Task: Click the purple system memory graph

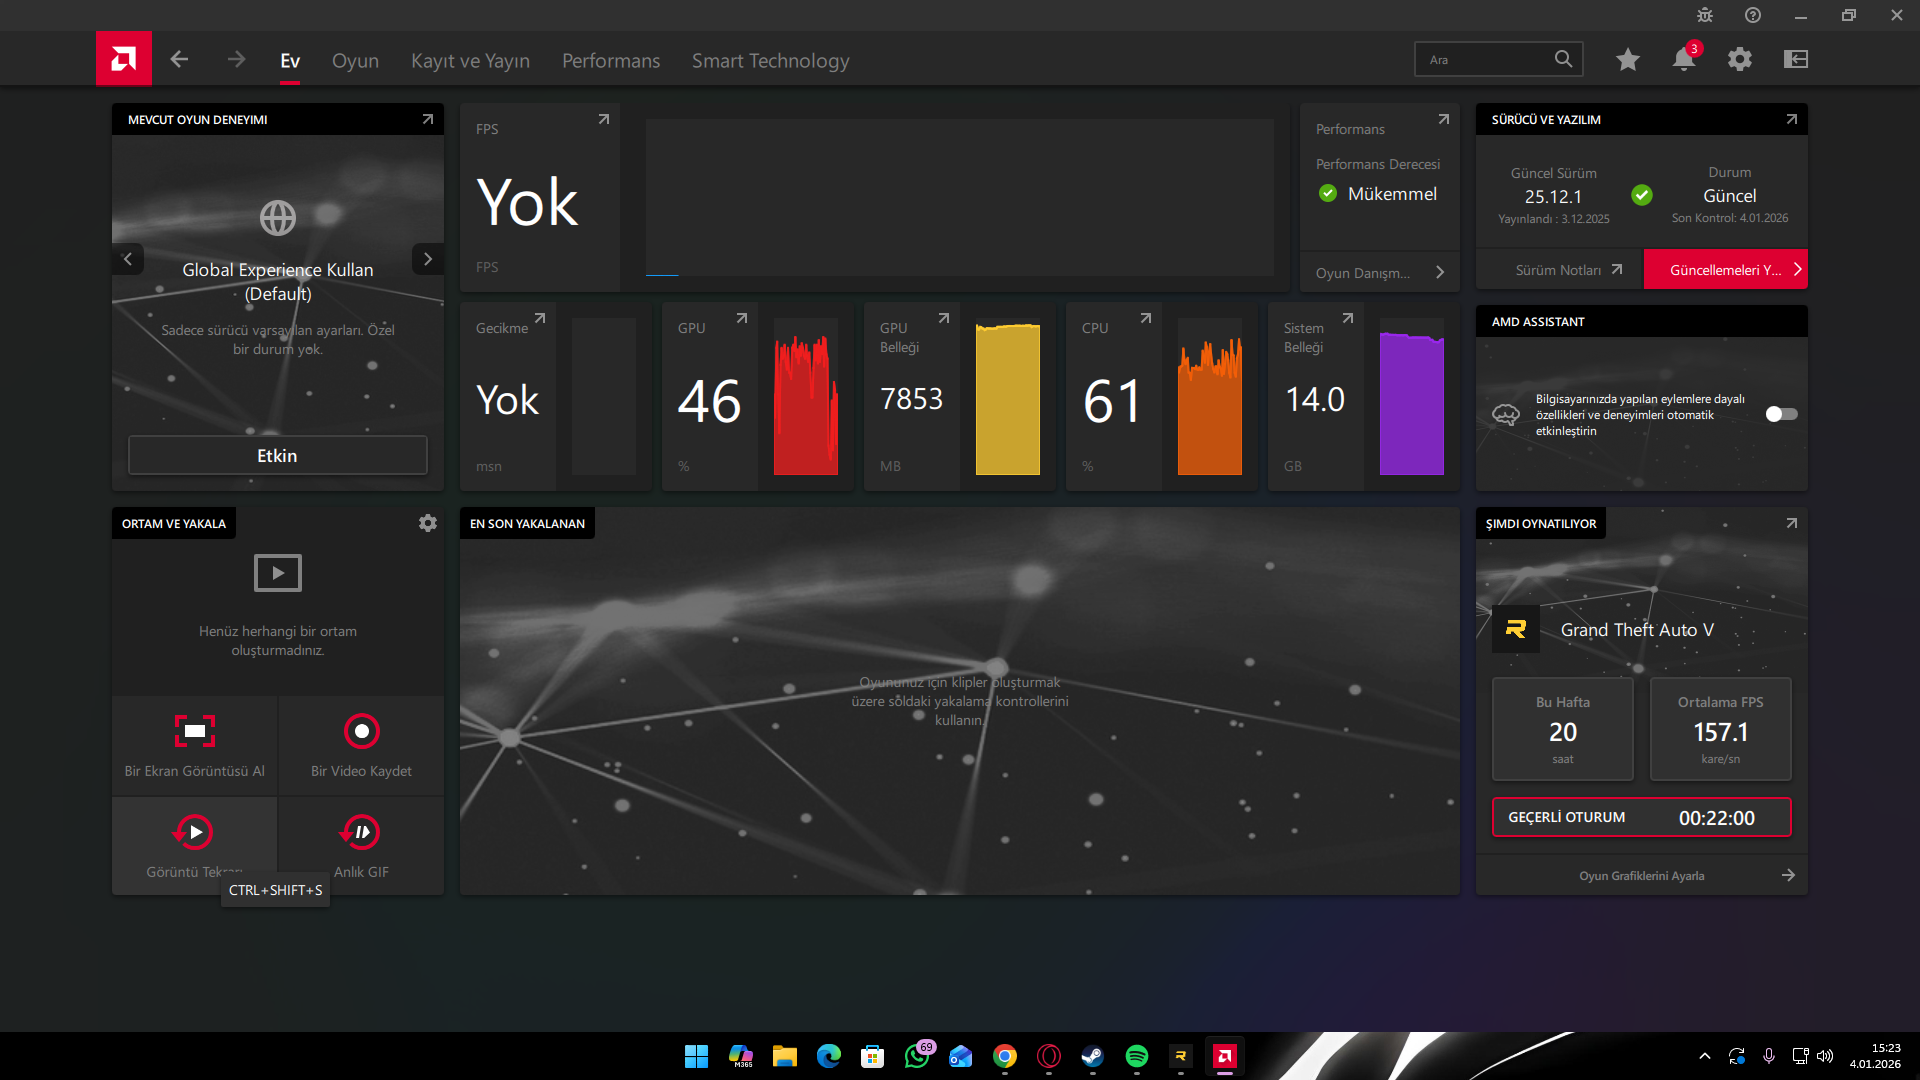Action: click(1412, 397)
